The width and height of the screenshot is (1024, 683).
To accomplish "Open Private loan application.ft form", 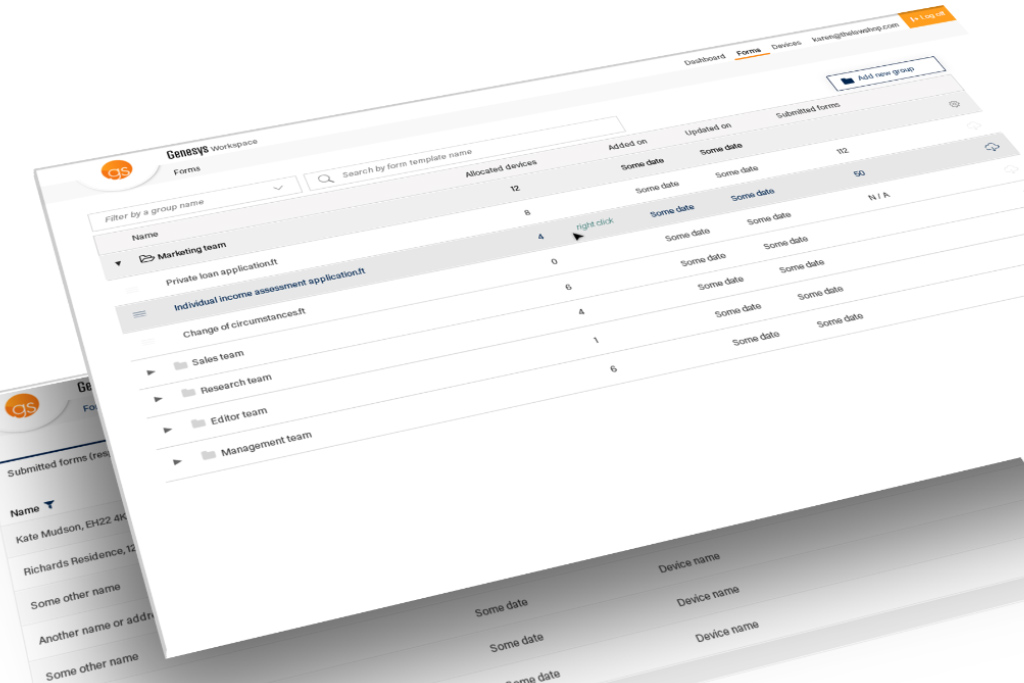I will tap(221, 272).
